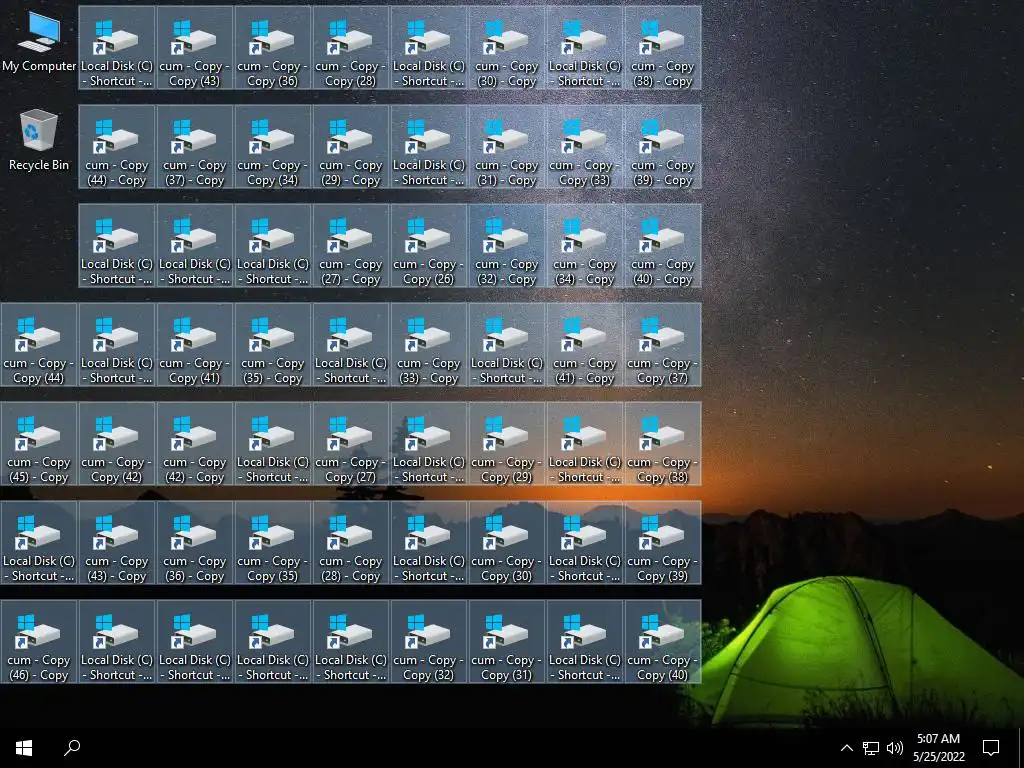Select shortcut 'cum - Copy - Copy (34)'
Screen dimensions: 1024x768
tap(272, 147)
